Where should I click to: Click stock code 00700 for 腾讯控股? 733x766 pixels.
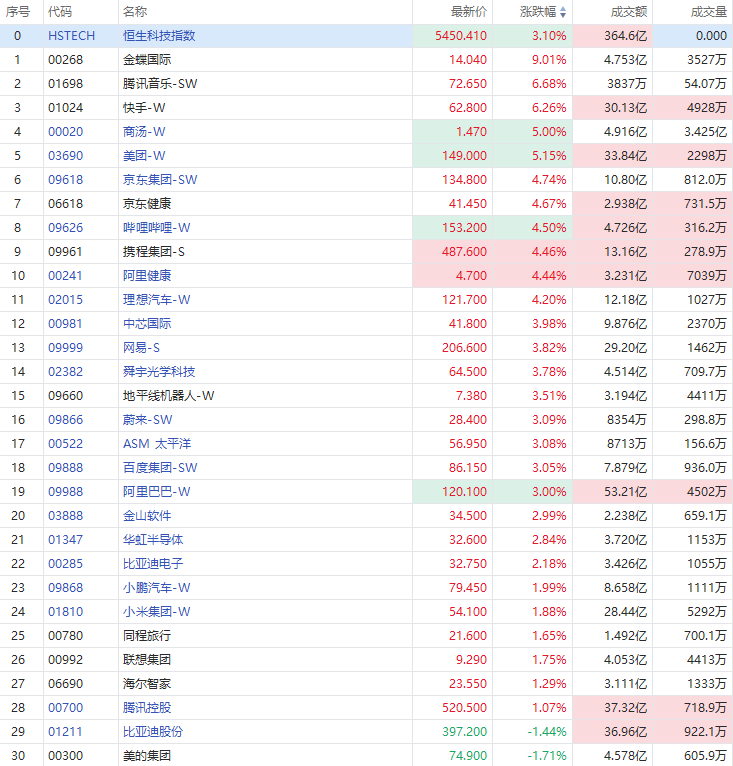click(64, 708)
